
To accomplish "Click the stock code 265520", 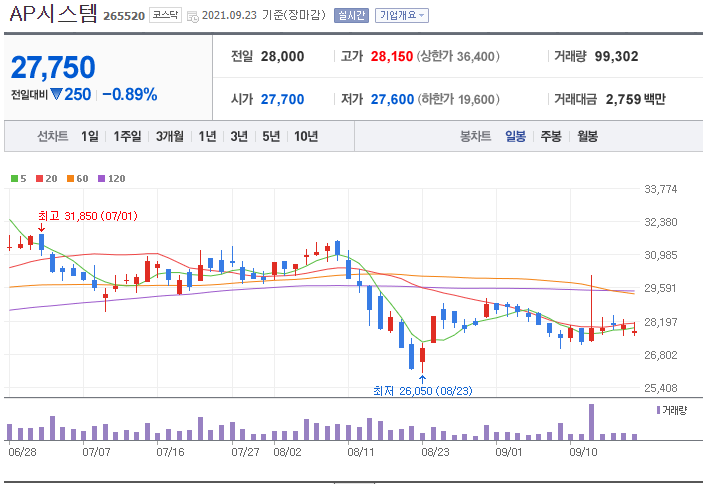I will point(124,17).
